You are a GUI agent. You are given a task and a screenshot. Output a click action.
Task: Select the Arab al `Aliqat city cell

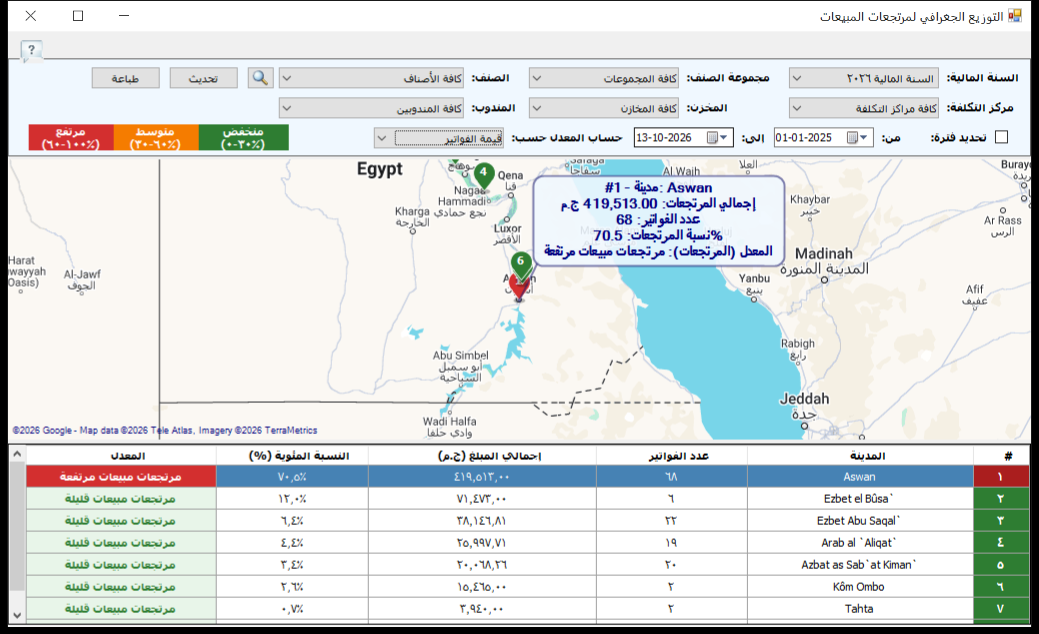point(860,543)
